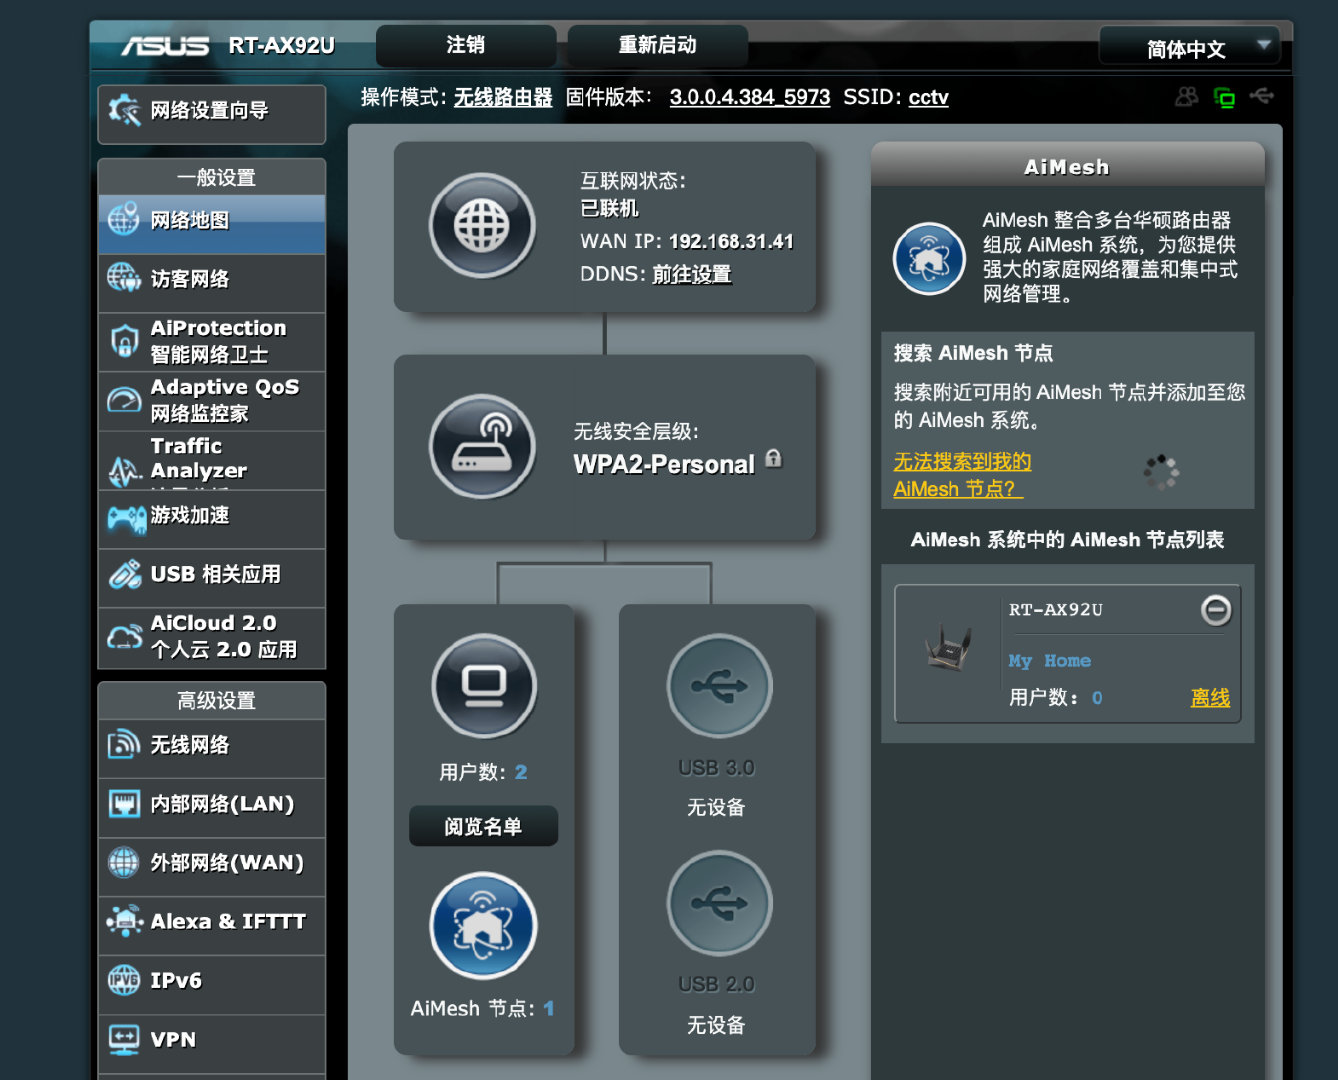Viewport: 1338px width, 1080px height.
Task: Select the Adaptive QoS 网络监控家 icon
Action: point(211,399)
